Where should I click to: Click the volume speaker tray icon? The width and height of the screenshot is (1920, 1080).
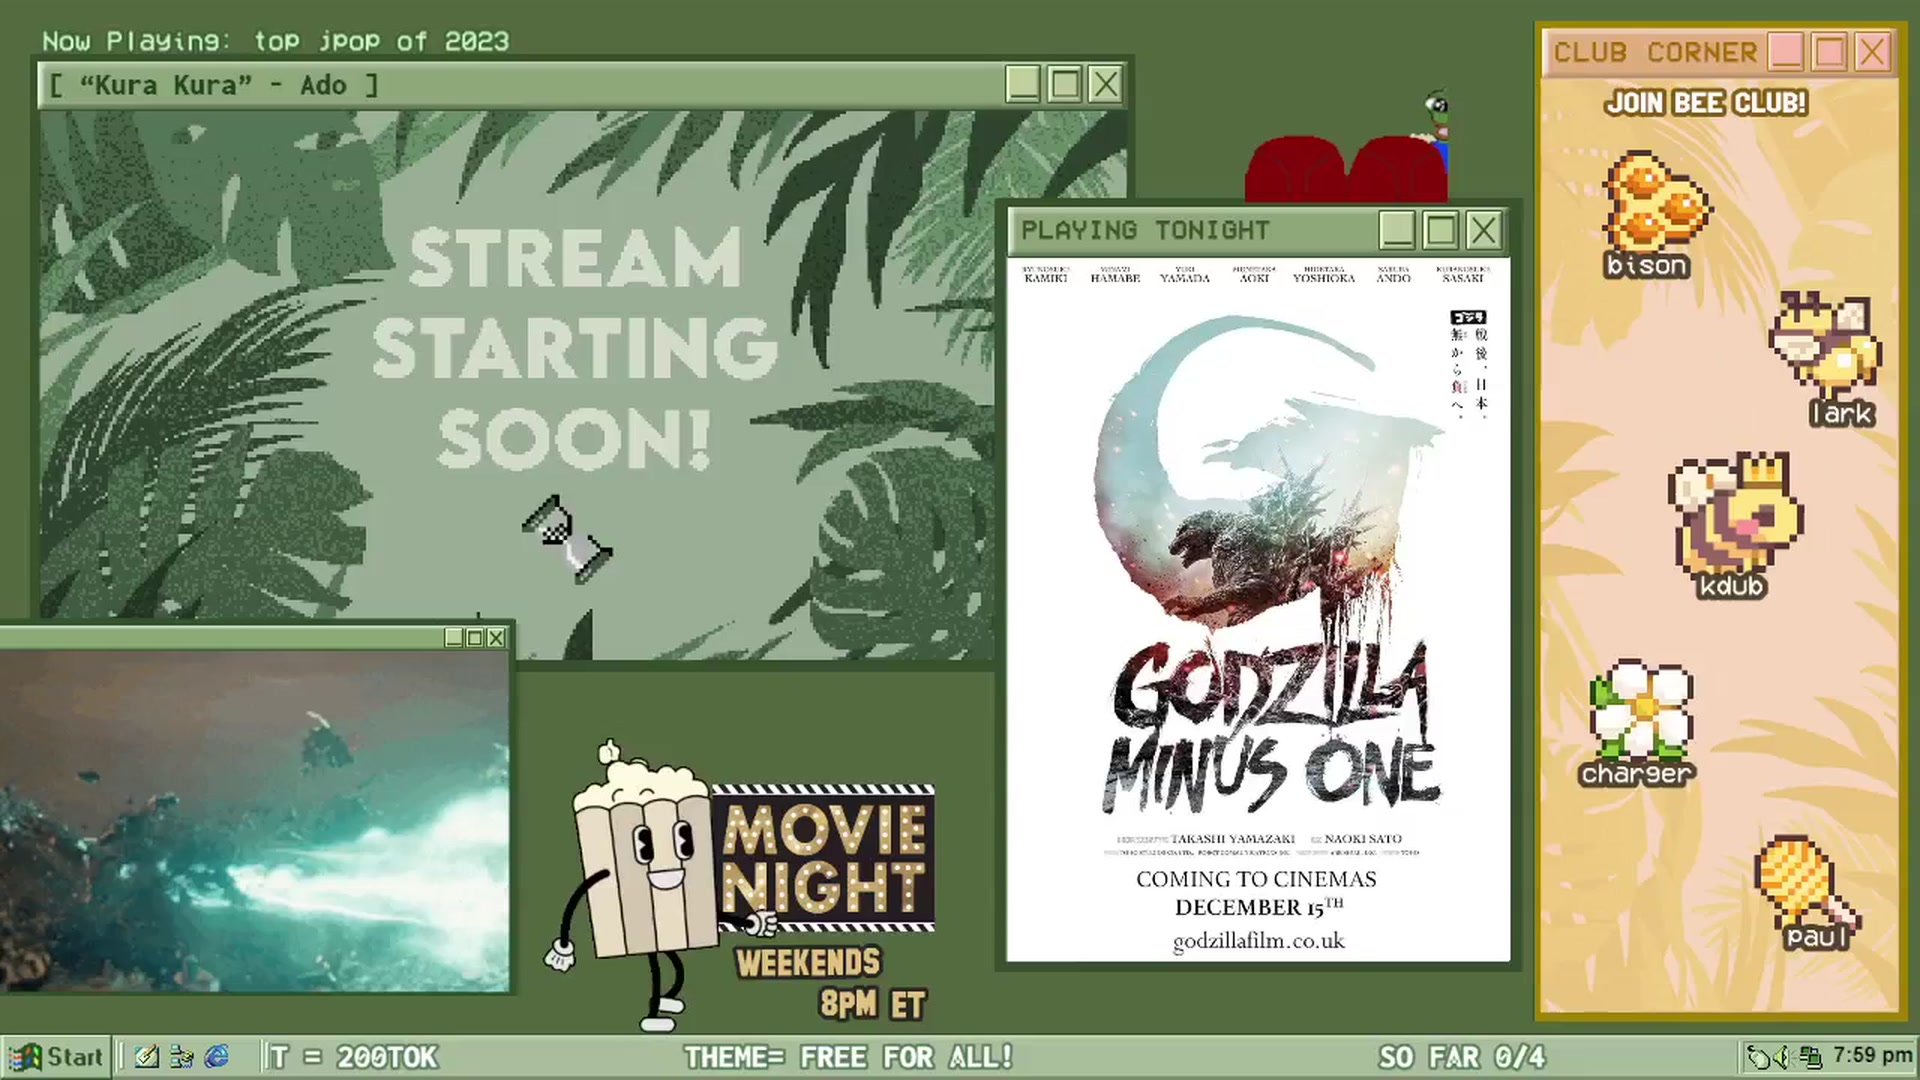(1782, 1057)
